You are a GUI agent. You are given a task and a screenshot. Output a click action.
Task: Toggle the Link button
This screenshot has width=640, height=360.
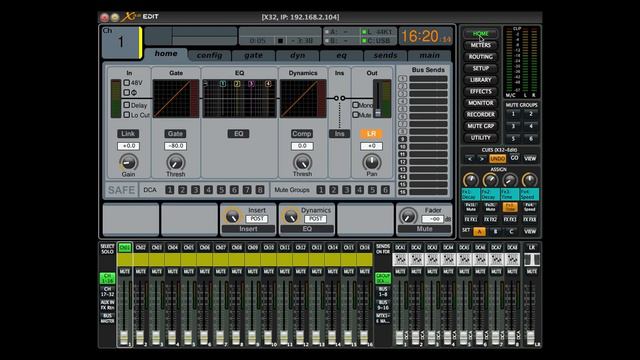[x=128, y=133]
